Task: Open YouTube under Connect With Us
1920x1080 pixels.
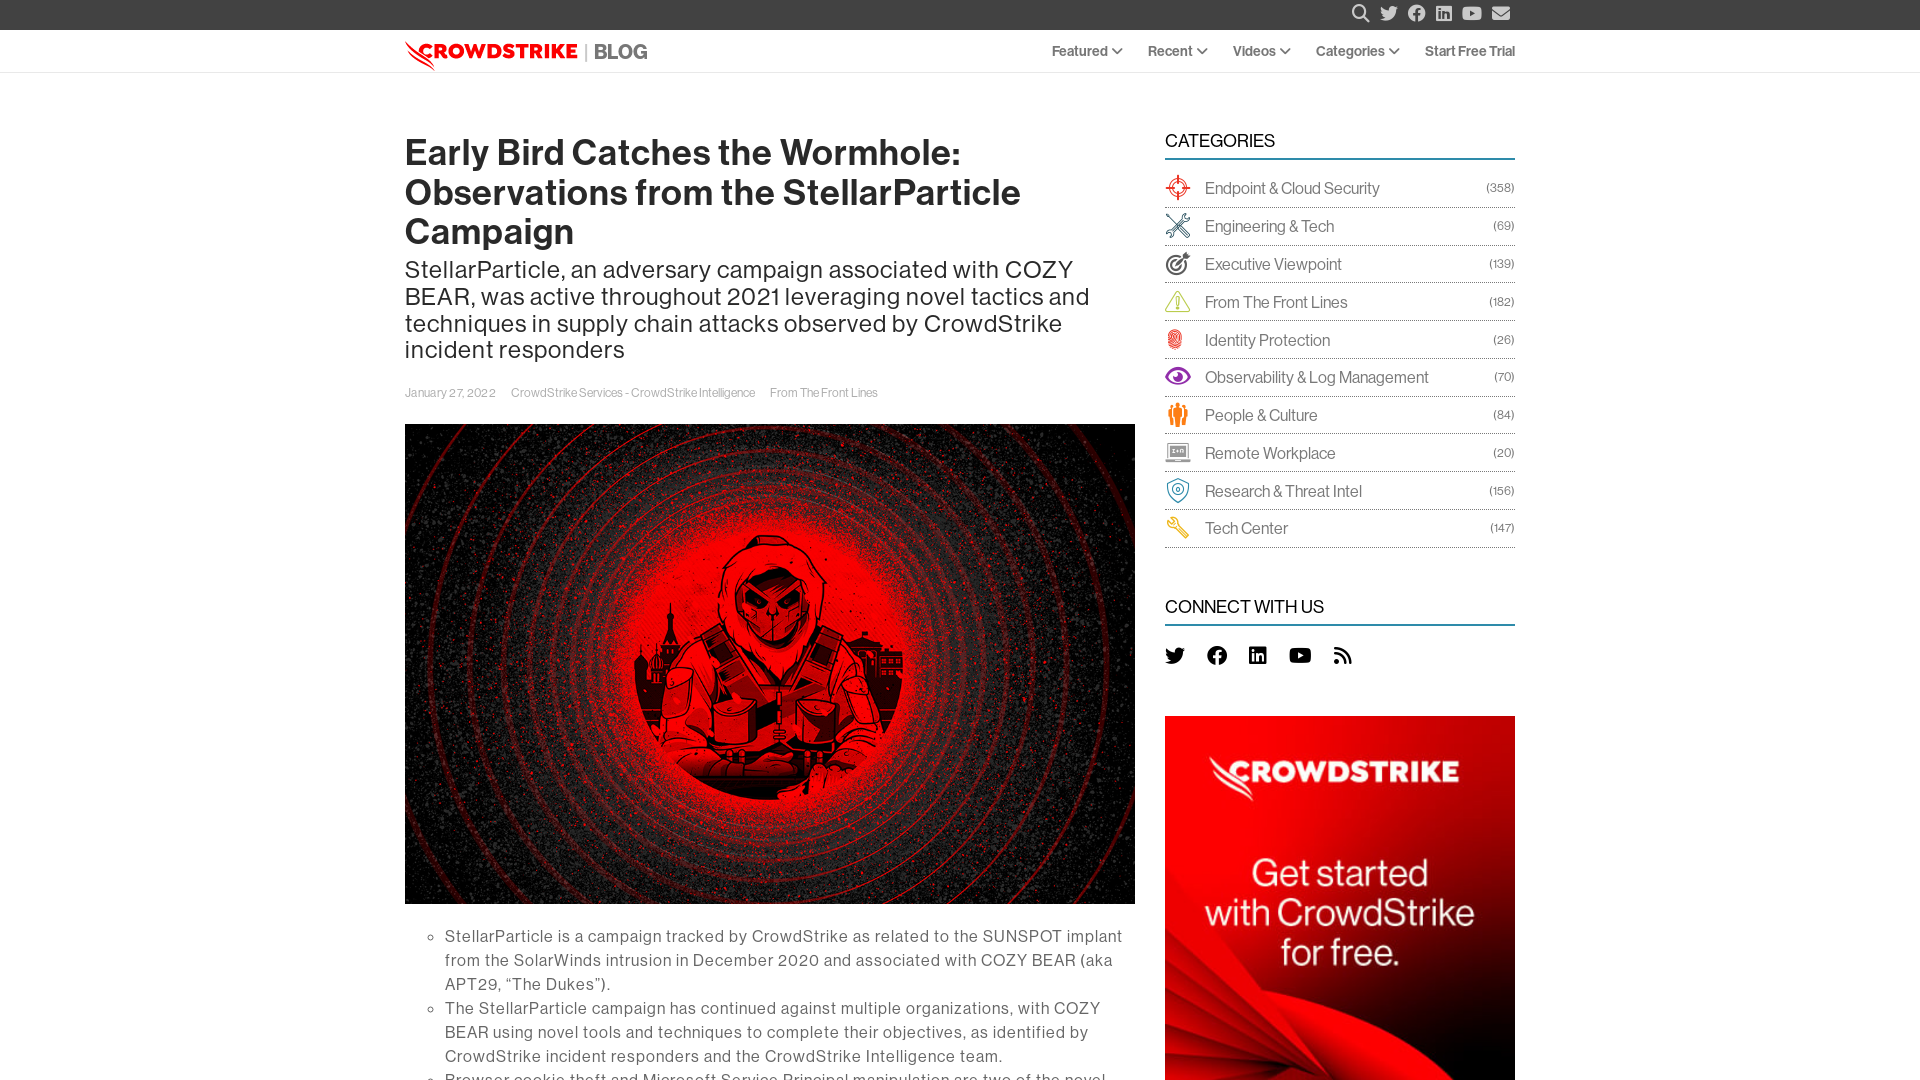Action: pyautogui.click(x=1300, y=656)
